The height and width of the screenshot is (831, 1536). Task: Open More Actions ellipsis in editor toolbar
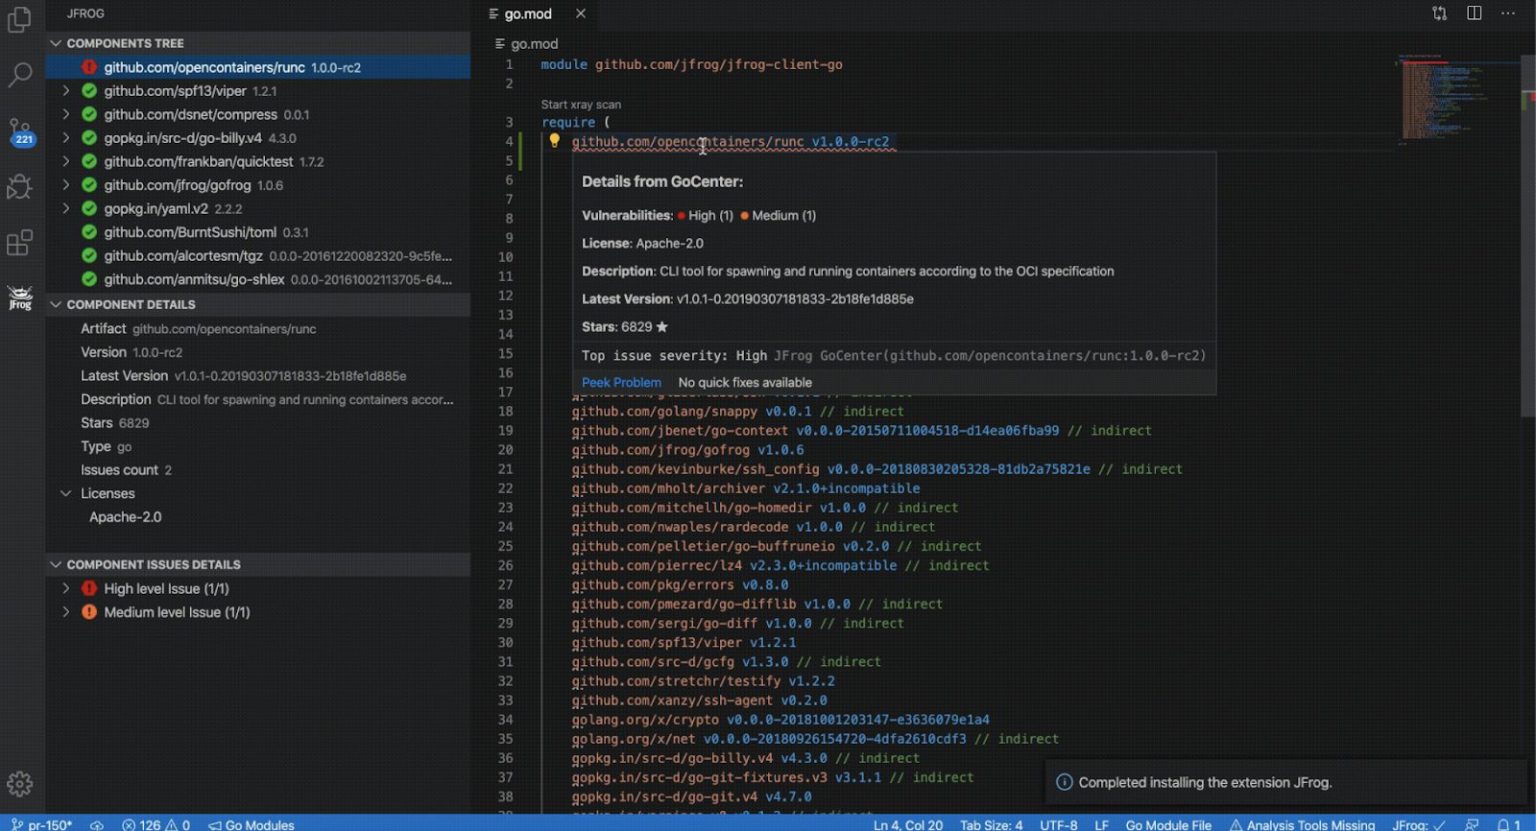click(x=1507, y=13)
